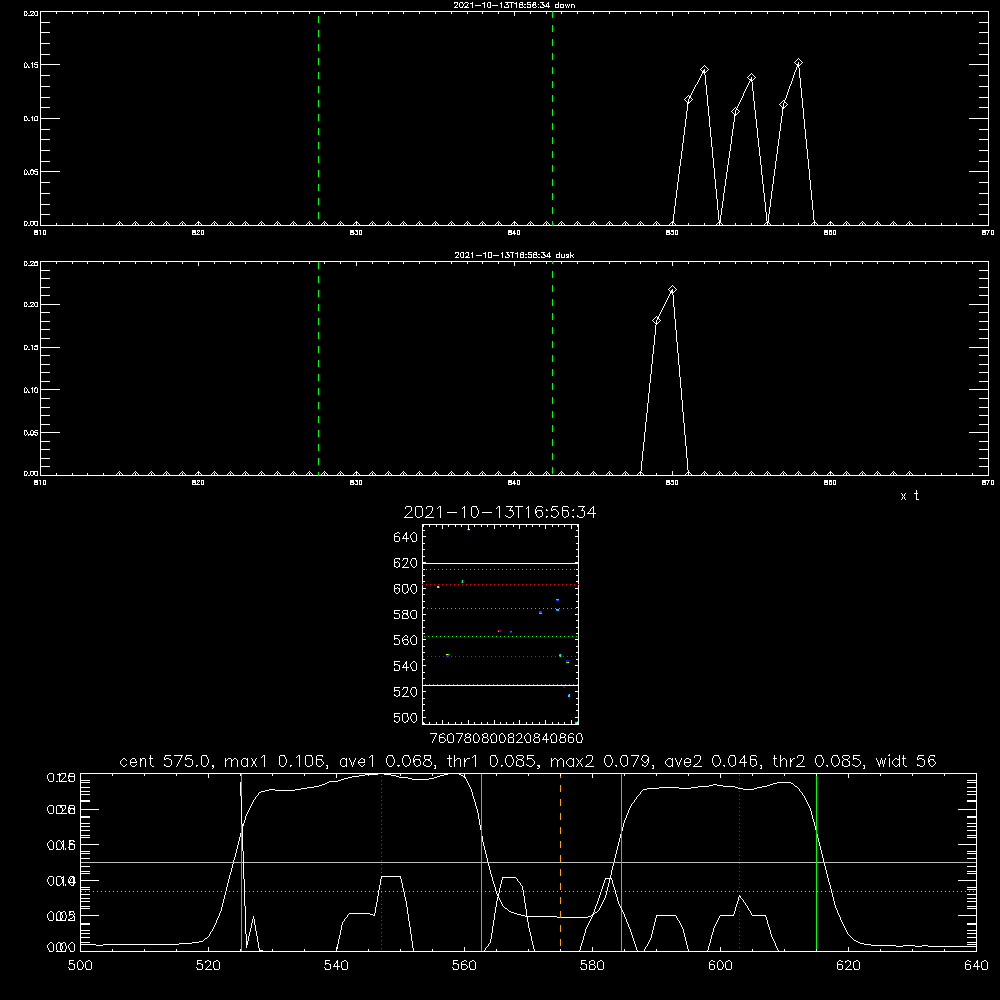The height and width of the screenshot is (1000, 1000).
Task: Click the "600" y-axis label of the small plot
Action: (x=406, y=589)
